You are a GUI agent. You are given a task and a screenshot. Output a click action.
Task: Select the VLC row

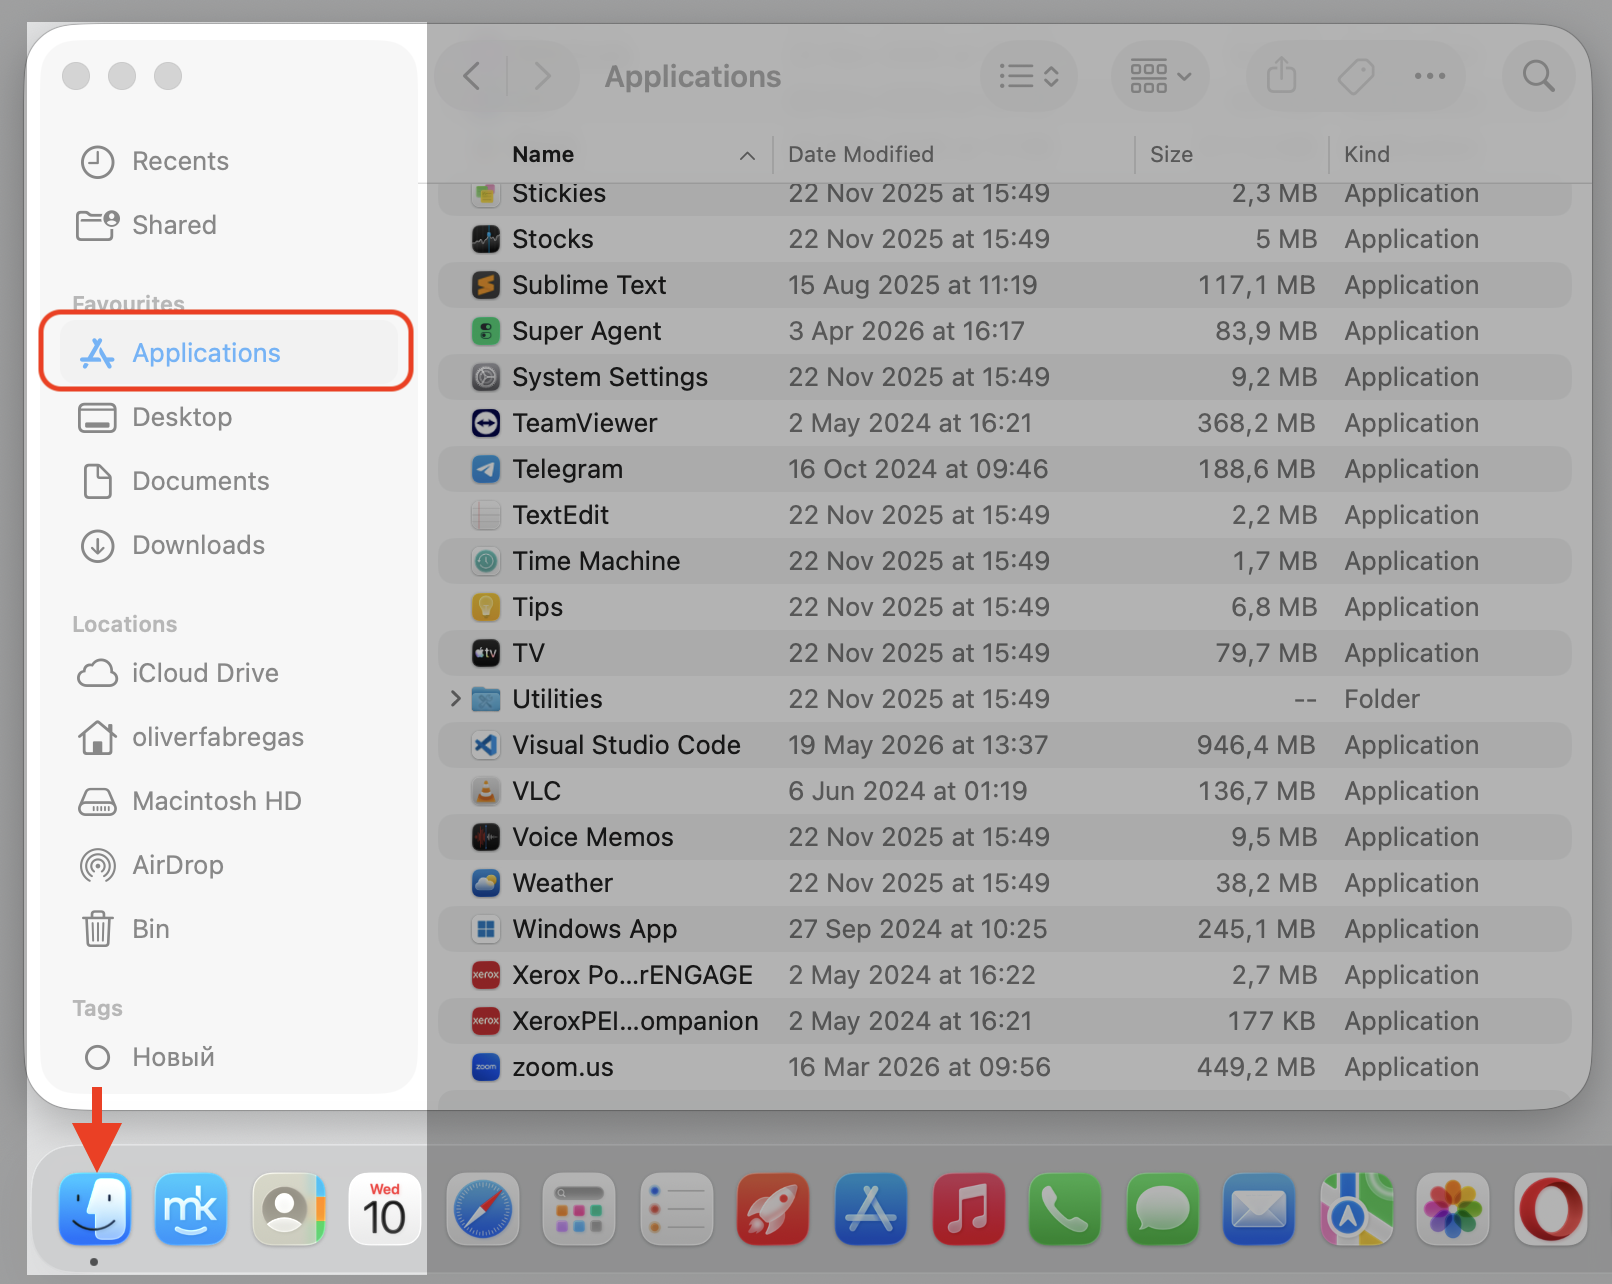pyautogui.click(x=1005, y=791)
